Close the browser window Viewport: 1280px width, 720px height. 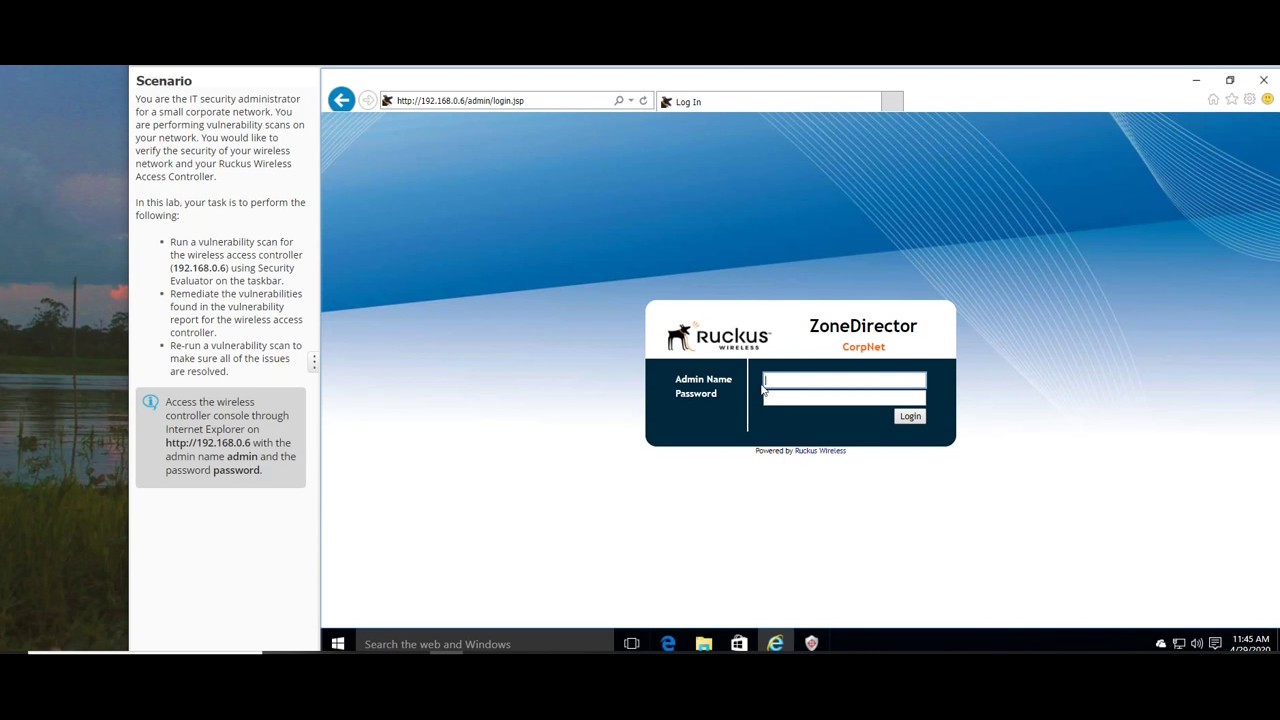coord(1264,80)
